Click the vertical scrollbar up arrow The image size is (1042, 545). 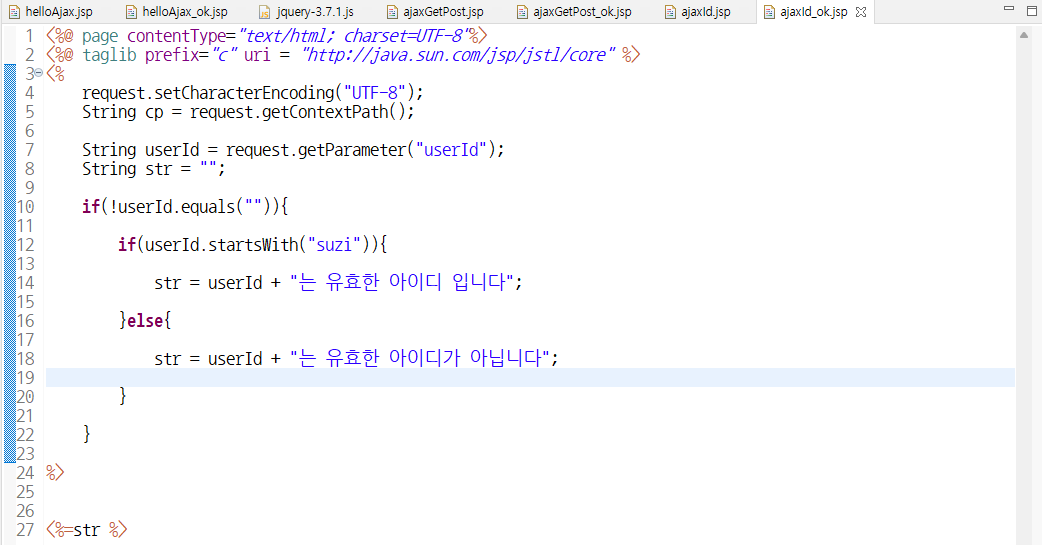coord(1024,35)
